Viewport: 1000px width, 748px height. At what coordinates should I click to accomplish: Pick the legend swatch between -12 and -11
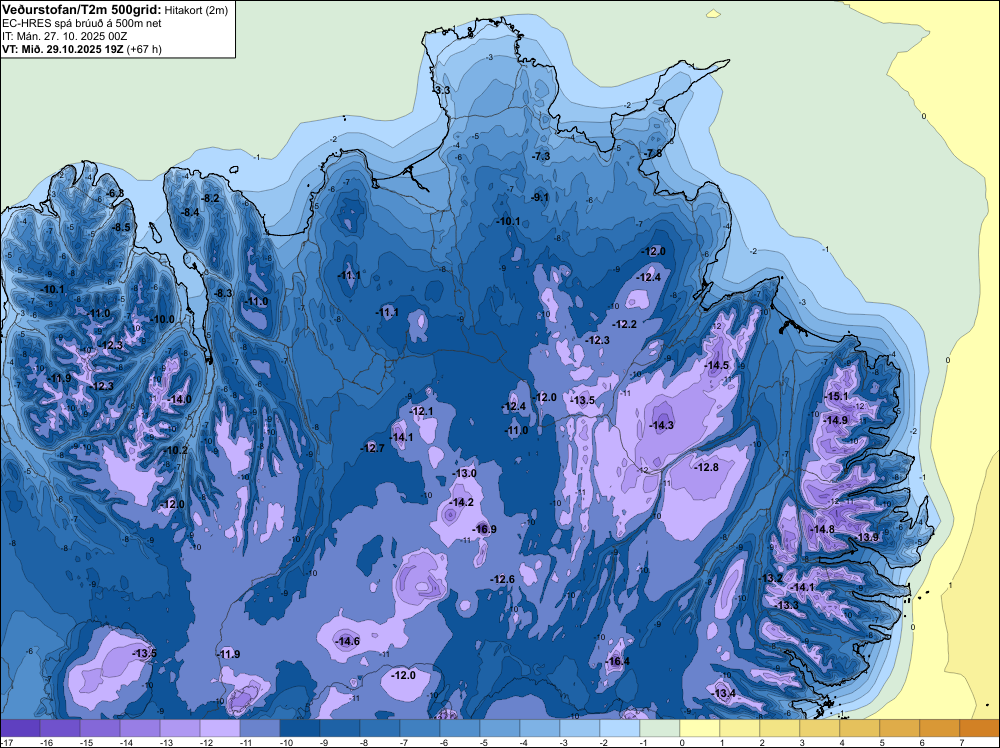(220, 728)
